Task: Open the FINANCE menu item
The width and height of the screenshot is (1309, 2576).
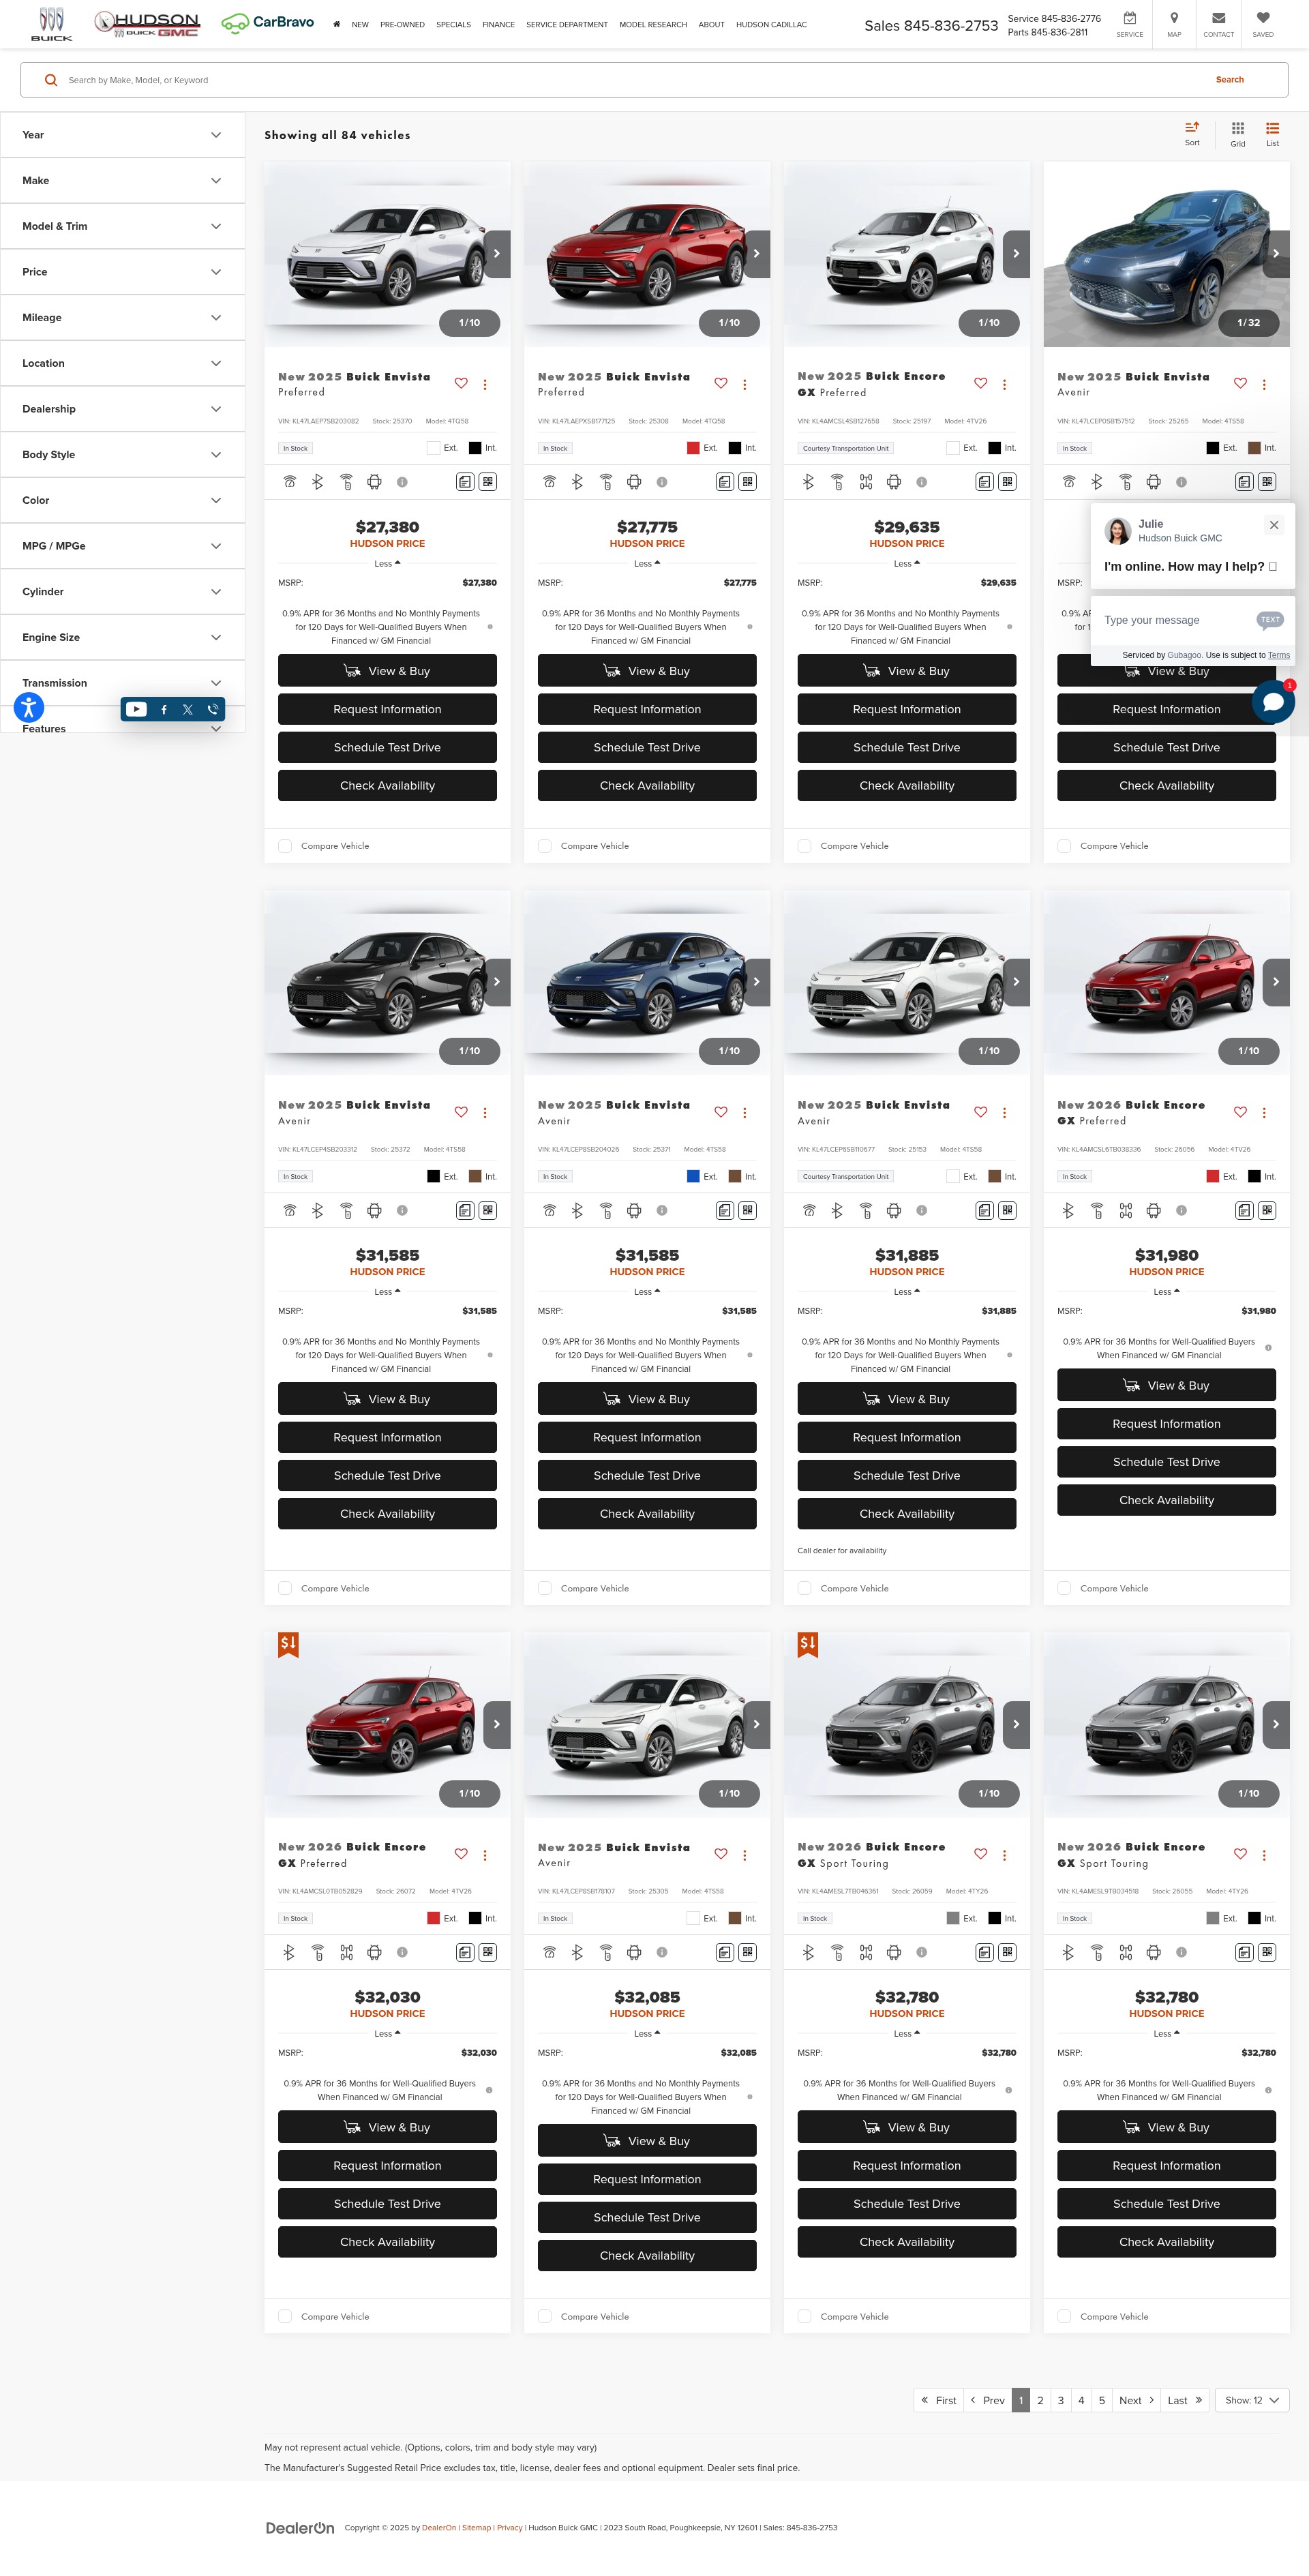Action: point(498,24)
